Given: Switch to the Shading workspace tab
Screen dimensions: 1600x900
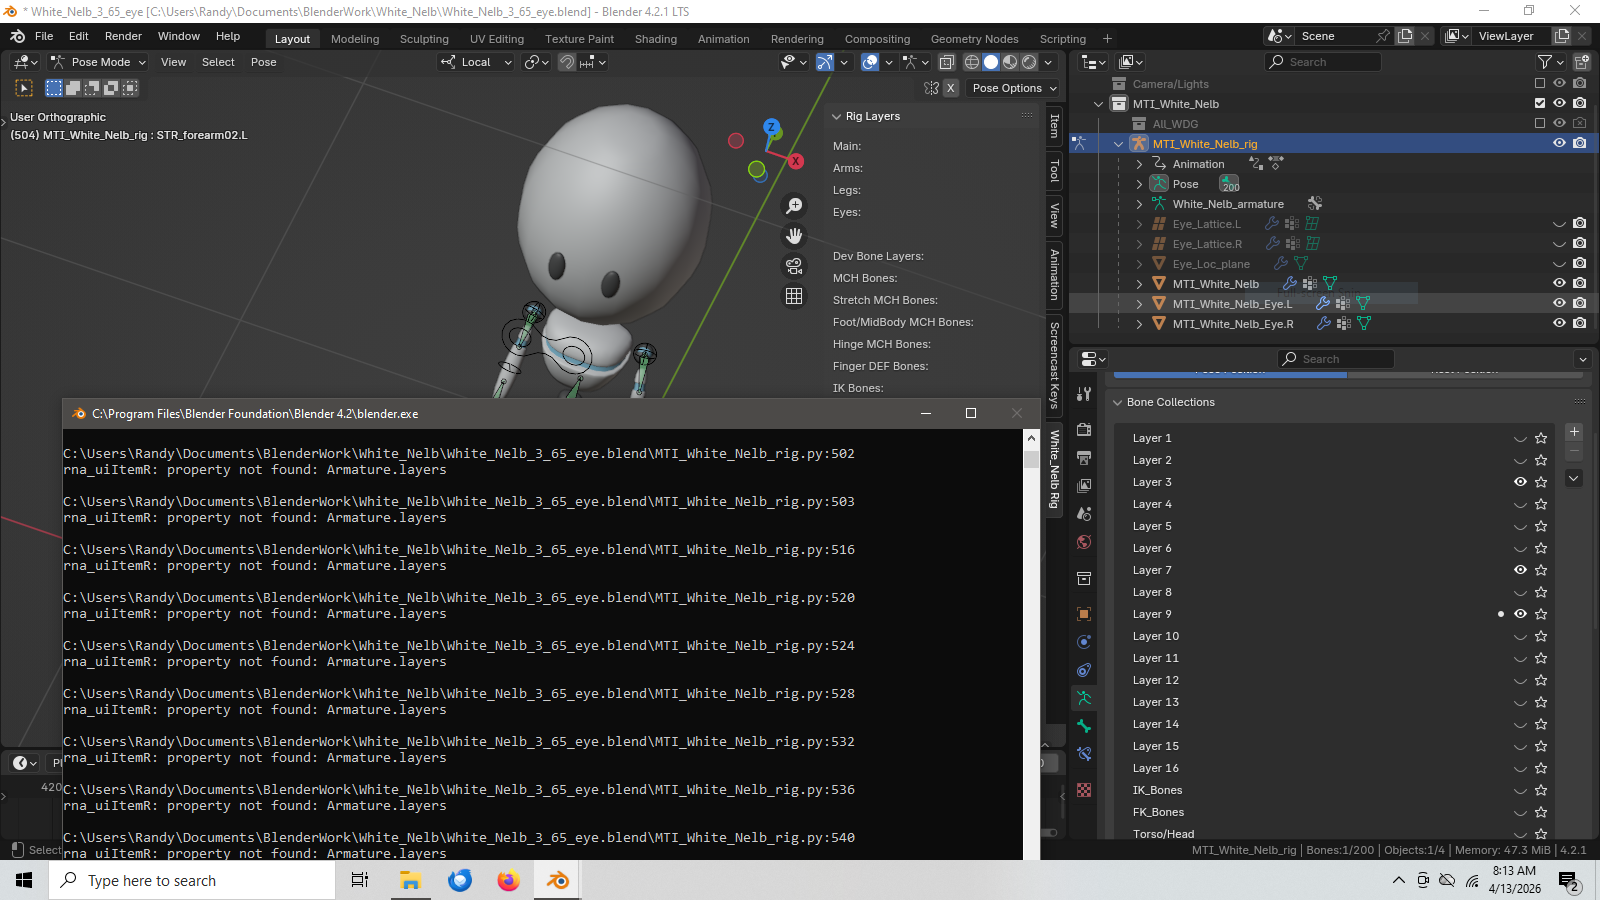Looking at the screenshot, I should 656,39.
